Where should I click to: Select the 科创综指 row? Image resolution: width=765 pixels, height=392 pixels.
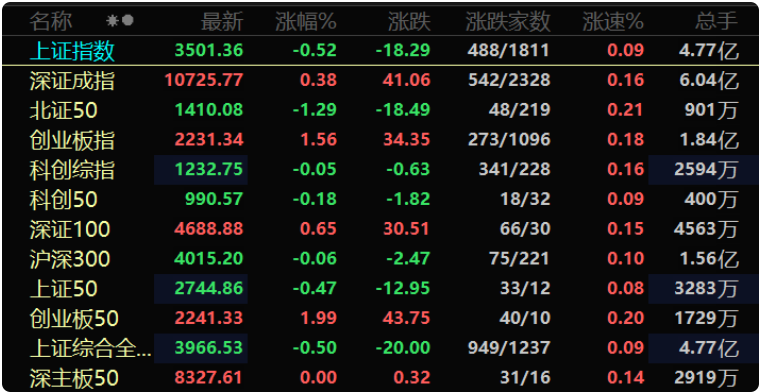(x=381, y=169)
